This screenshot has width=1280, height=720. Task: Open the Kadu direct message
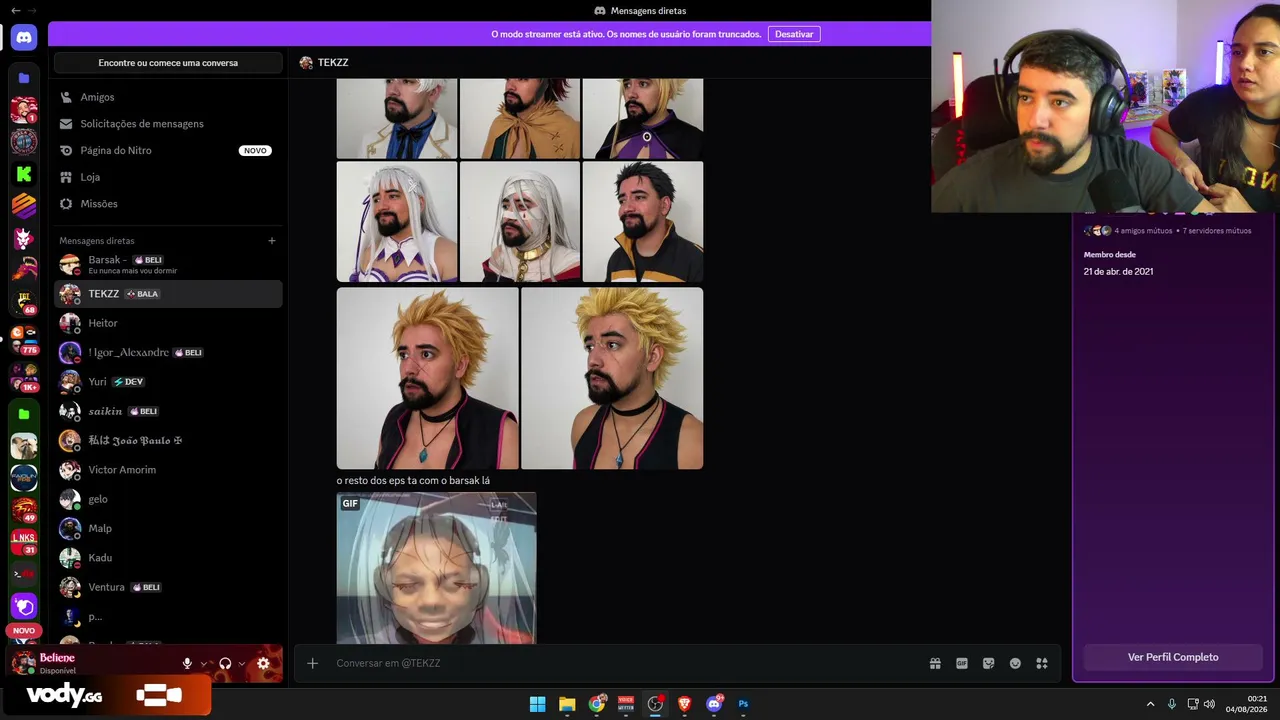pos(168,558)
